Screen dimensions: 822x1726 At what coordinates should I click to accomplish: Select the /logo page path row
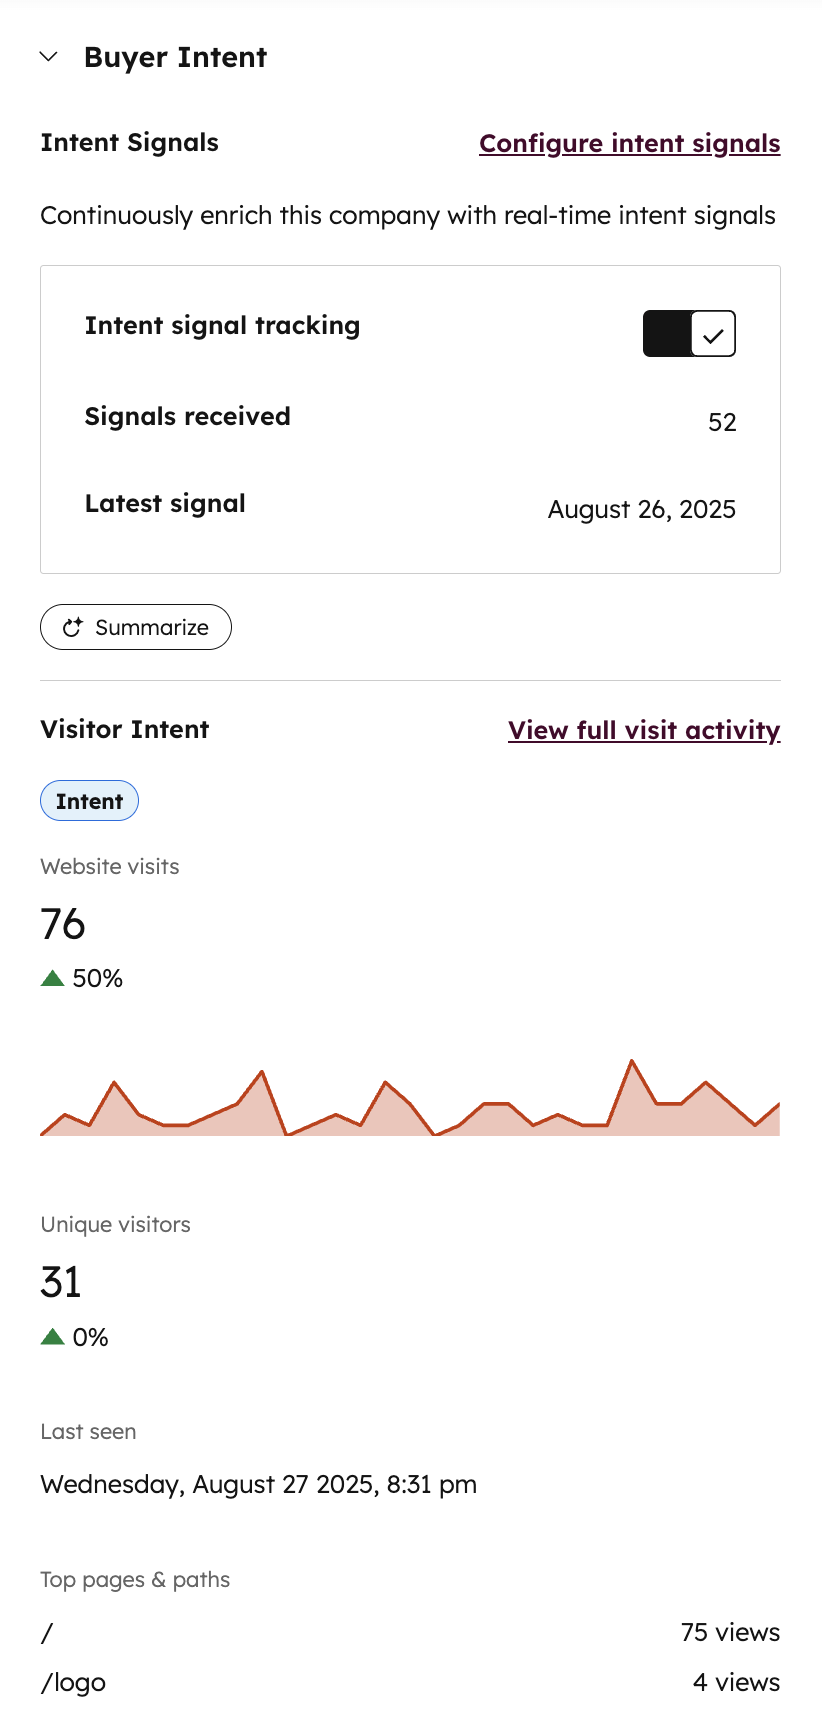[410, 1682]
